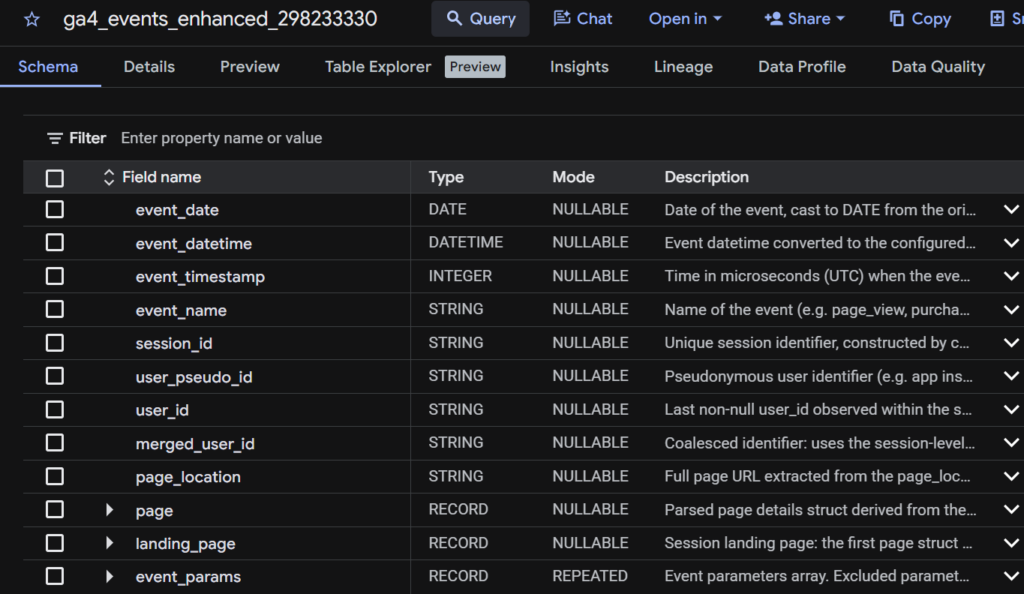This screenshot has height=594, width=1024.
Task: Sort by Field name arrows icon
Action: (x=109, y=178)
